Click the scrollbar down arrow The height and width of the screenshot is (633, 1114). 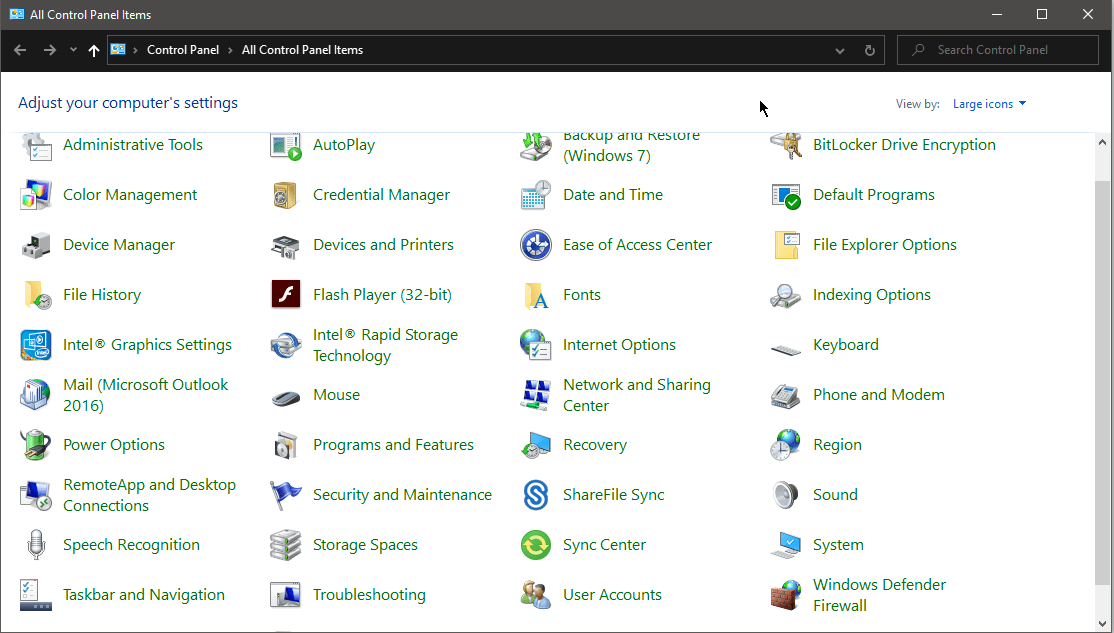click(1102, 624)
